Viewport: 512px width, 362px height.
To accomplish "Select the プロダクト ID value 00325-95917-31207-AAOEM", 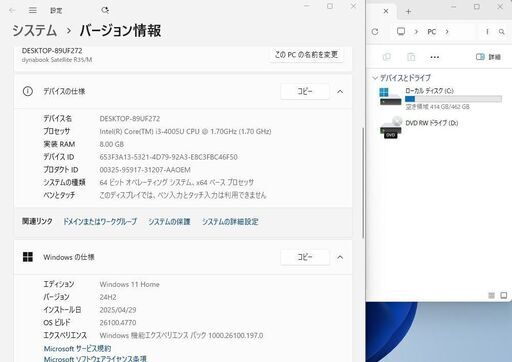I will click(x=145, y=170).
